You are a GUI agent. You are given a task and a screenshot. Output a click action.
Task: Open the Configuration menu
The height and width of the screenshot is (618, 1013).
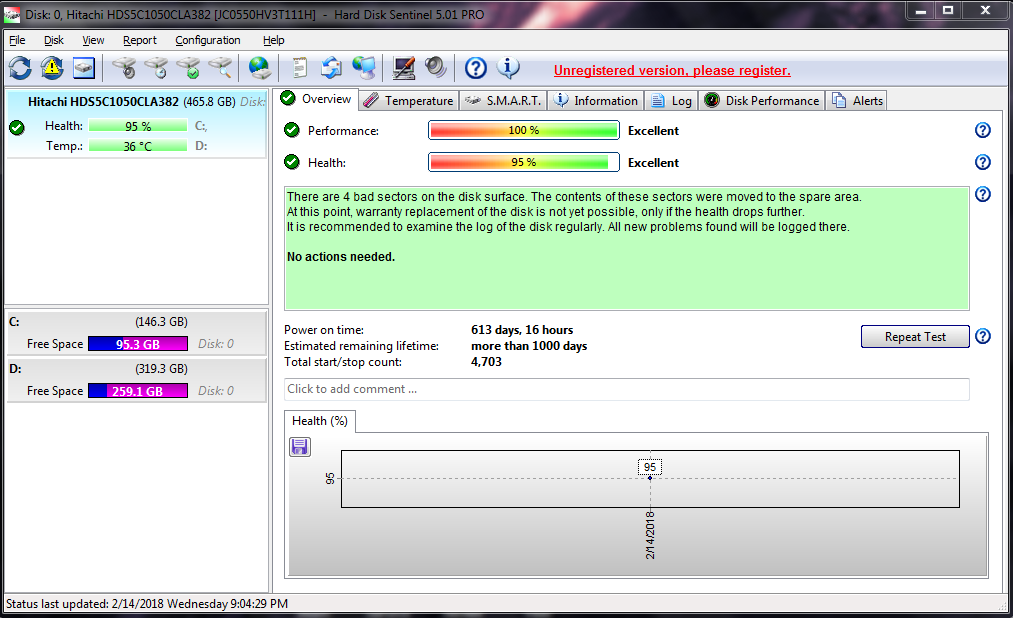point(207,40)
